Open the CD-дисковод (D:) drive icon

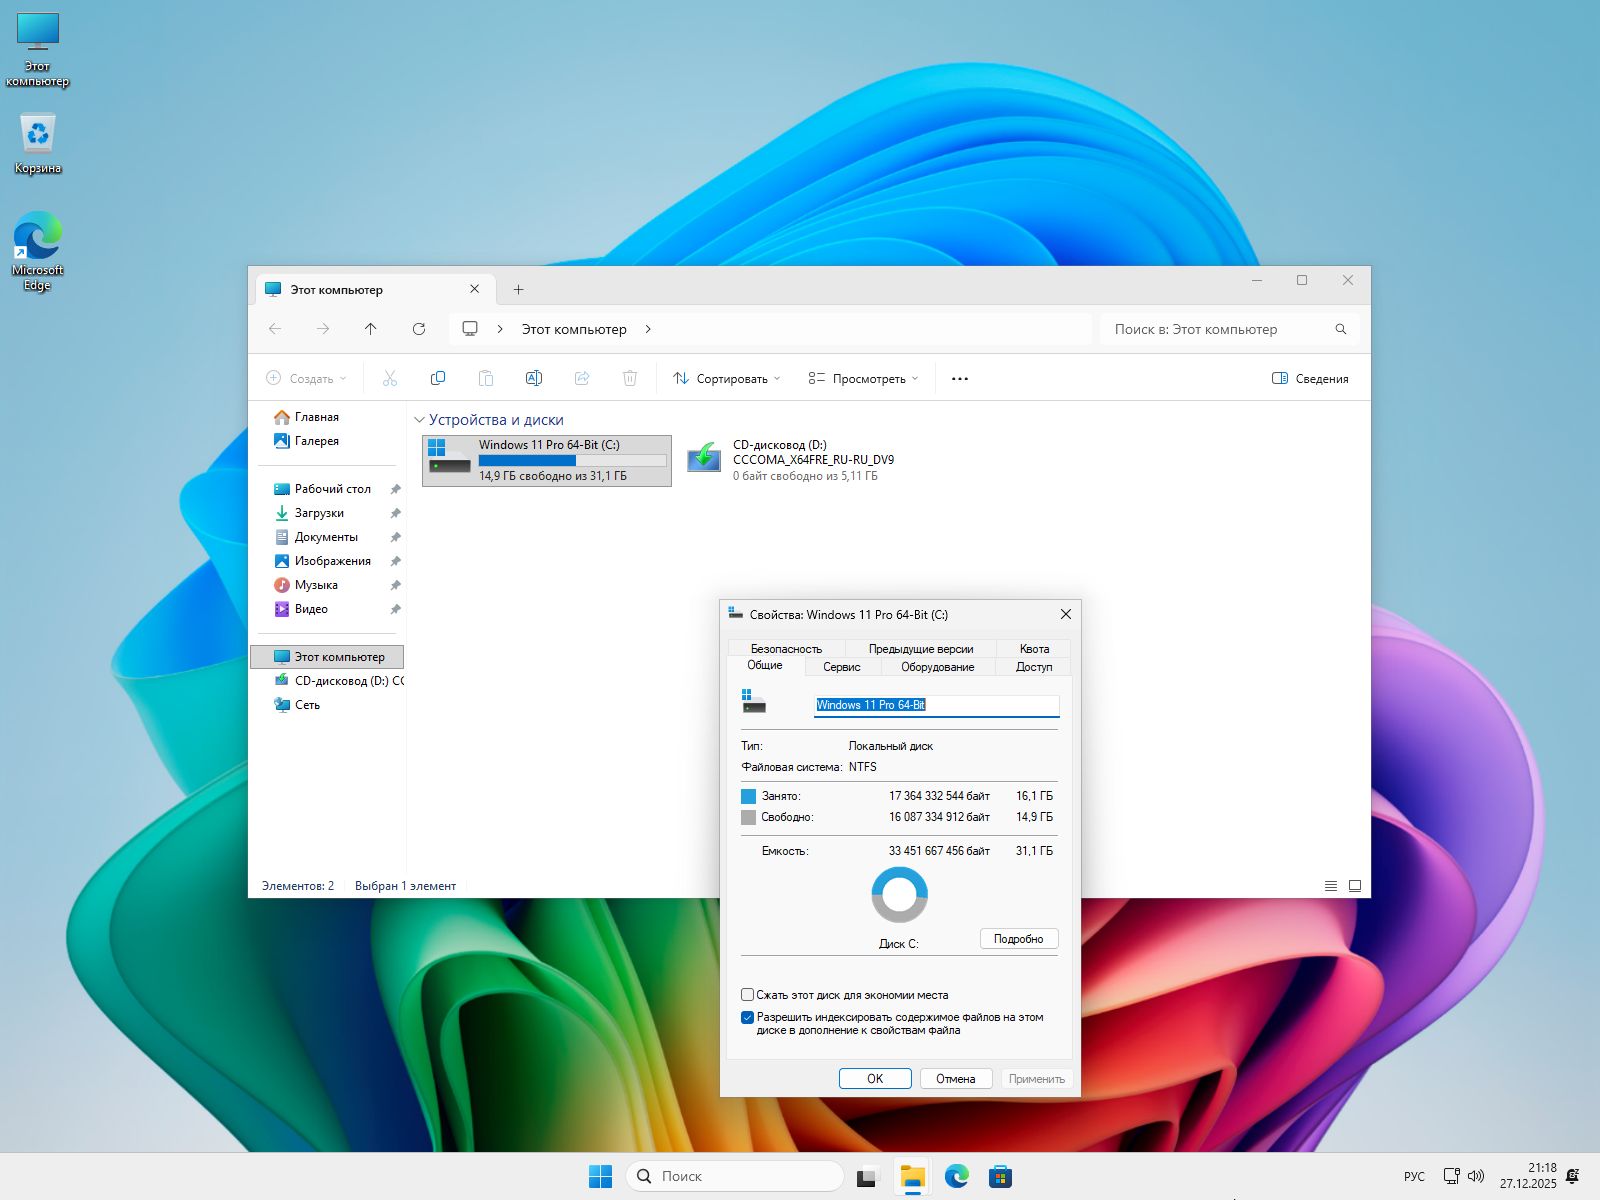tap(704, 459)
